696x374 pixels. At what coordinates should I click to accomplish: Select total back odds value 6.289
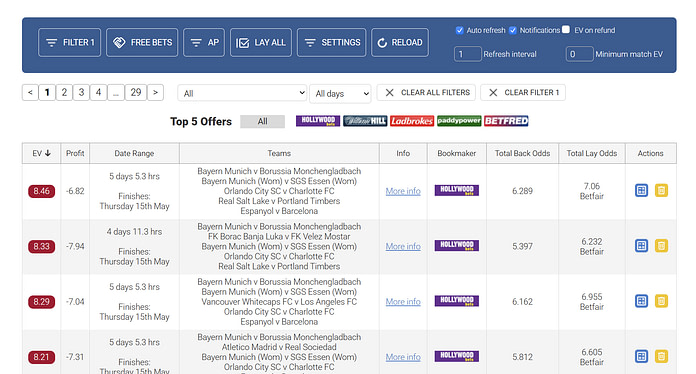coord(522,191)
